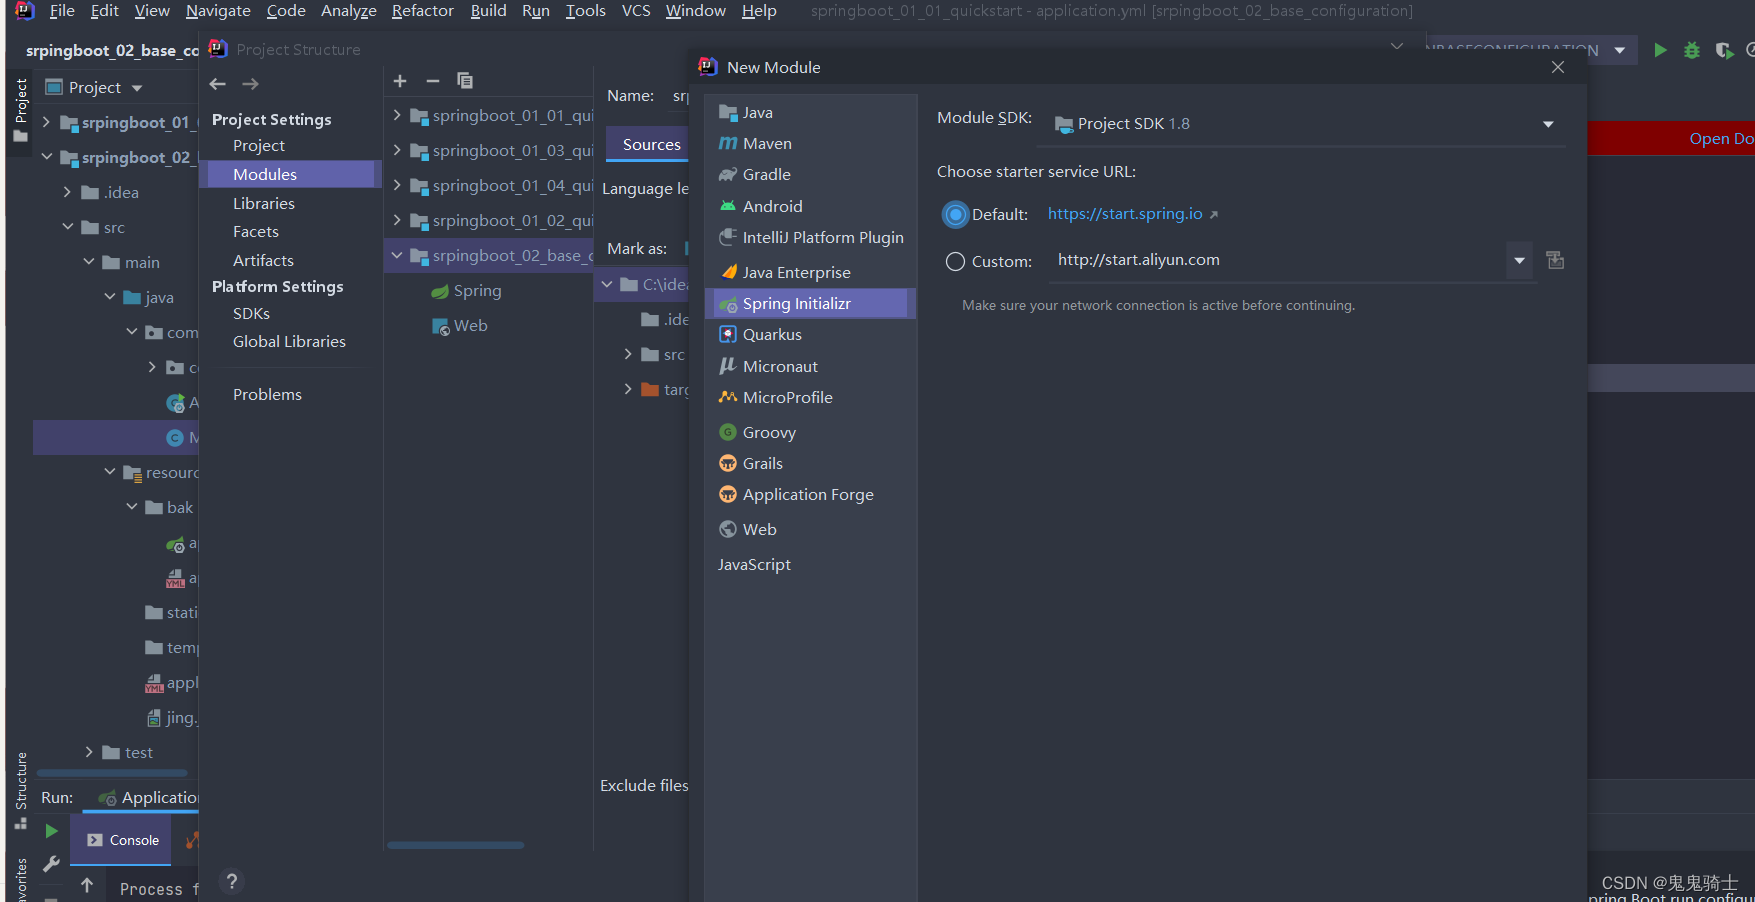This screenshot has width=1755, height=902.
Task: Click the custom starter URL field
Action: 1277,260
